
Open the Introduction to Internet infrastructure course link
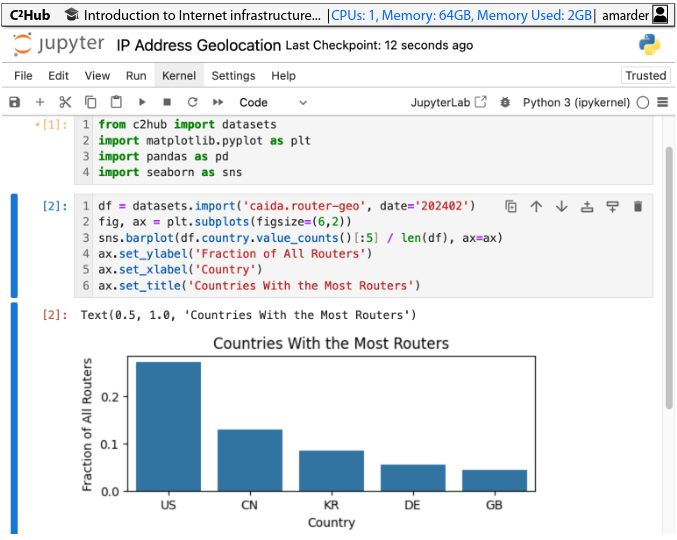202,16
